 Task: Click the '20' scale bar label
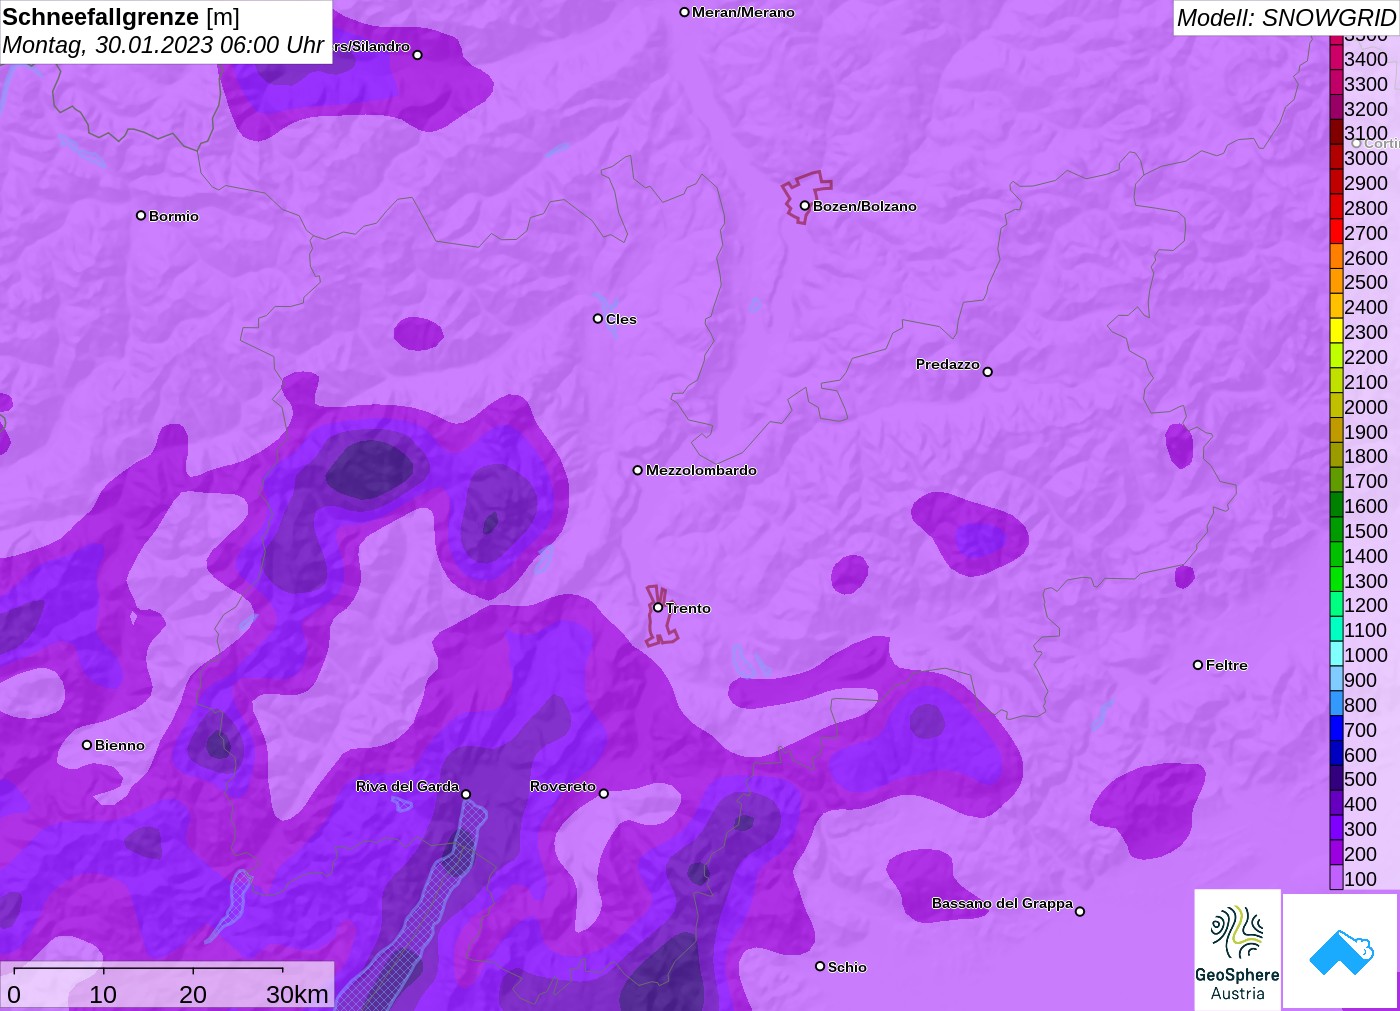point(193,994)
